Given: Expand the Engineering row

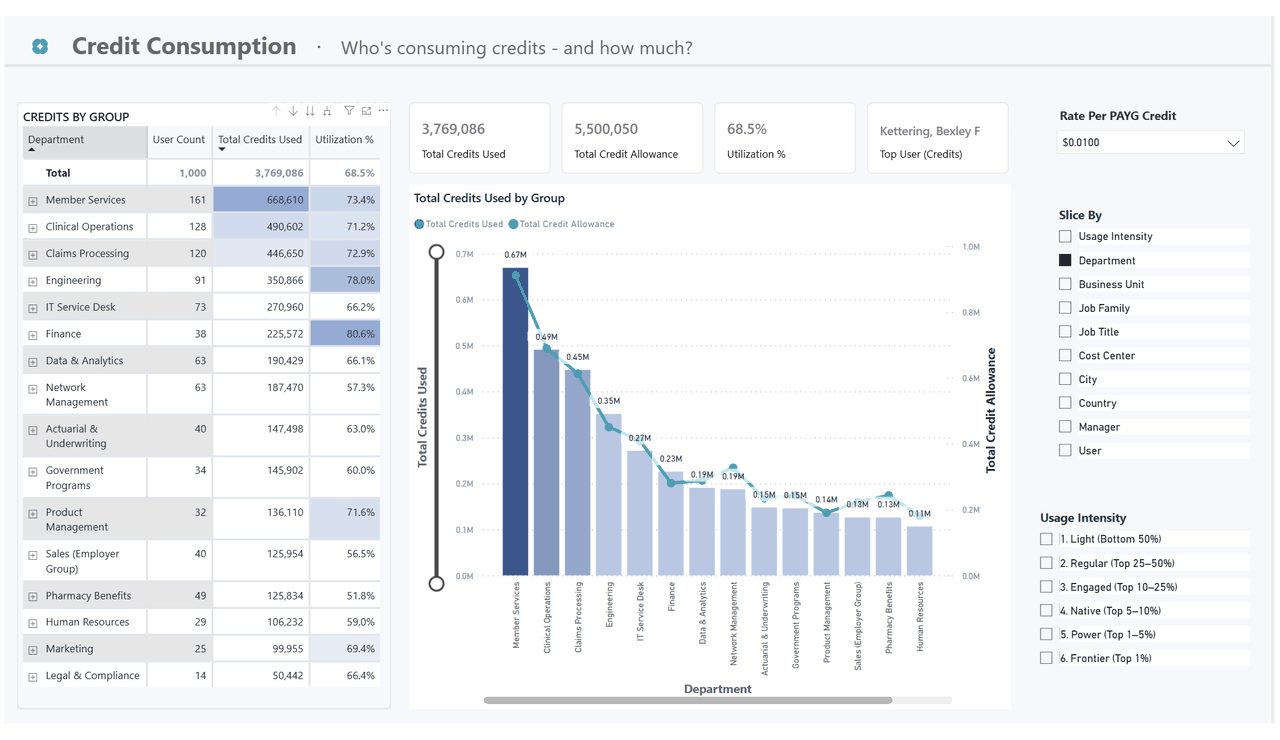Looking at the screenshot, I should 33,282.
